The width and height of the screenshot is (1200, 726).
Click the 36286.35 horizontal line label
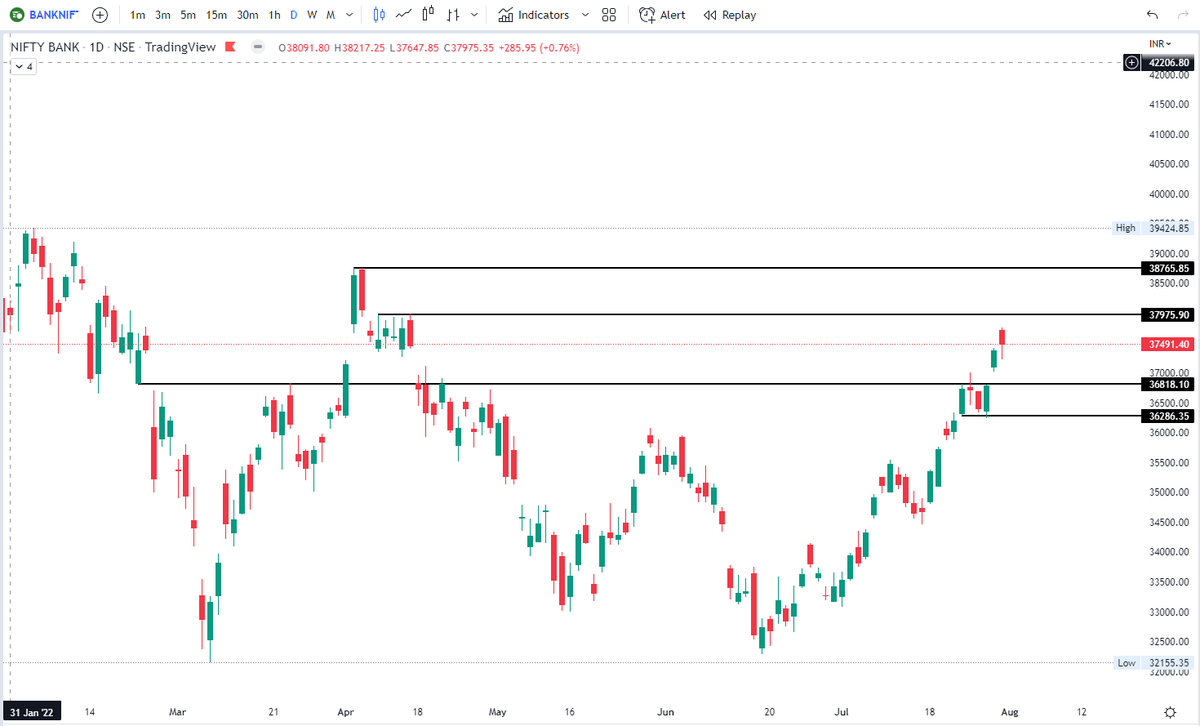coord(1166,416)
